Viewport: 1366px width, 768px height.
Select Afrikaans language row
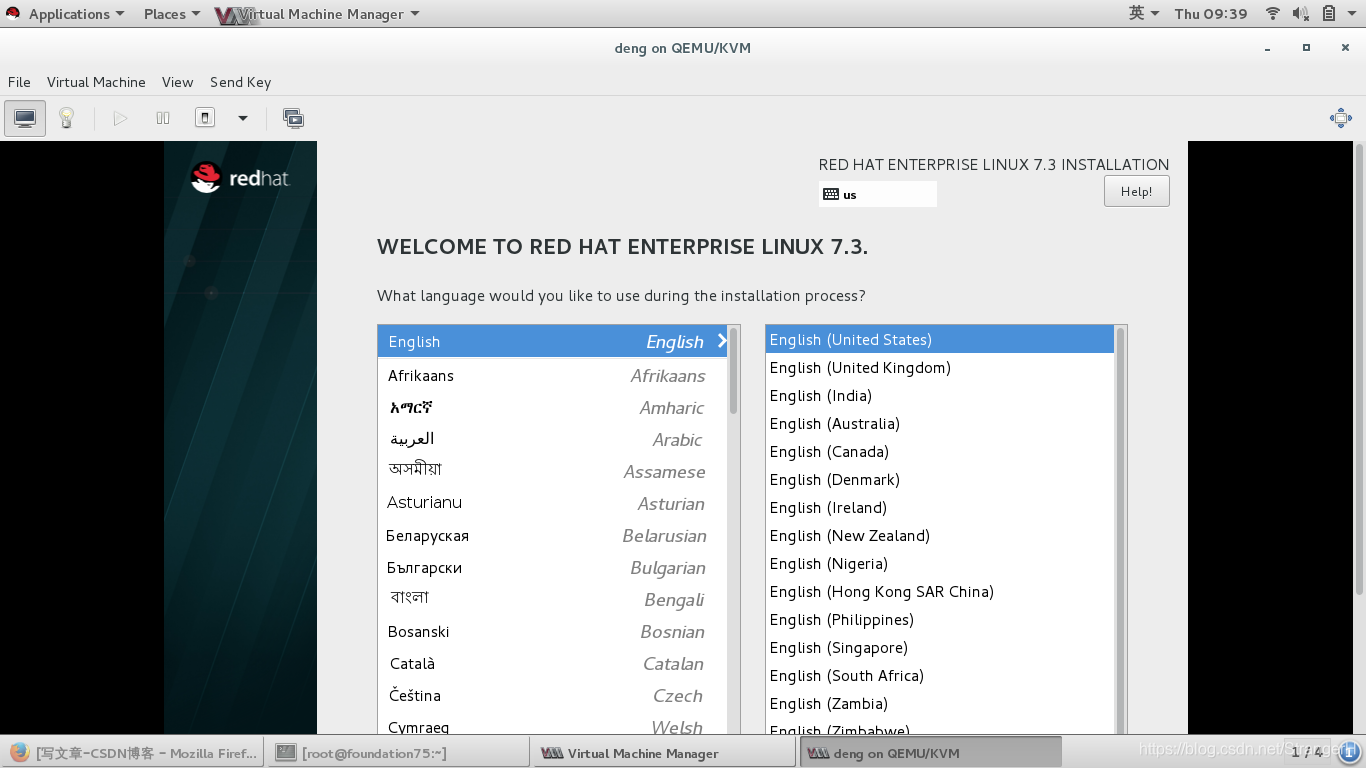pos(552,376)
